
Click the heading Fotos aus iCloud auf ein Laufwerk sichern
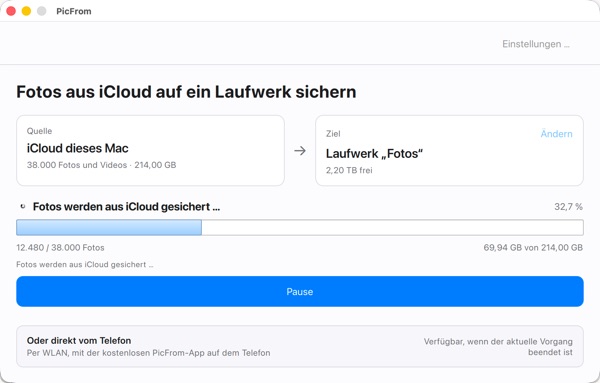point(186,92)
